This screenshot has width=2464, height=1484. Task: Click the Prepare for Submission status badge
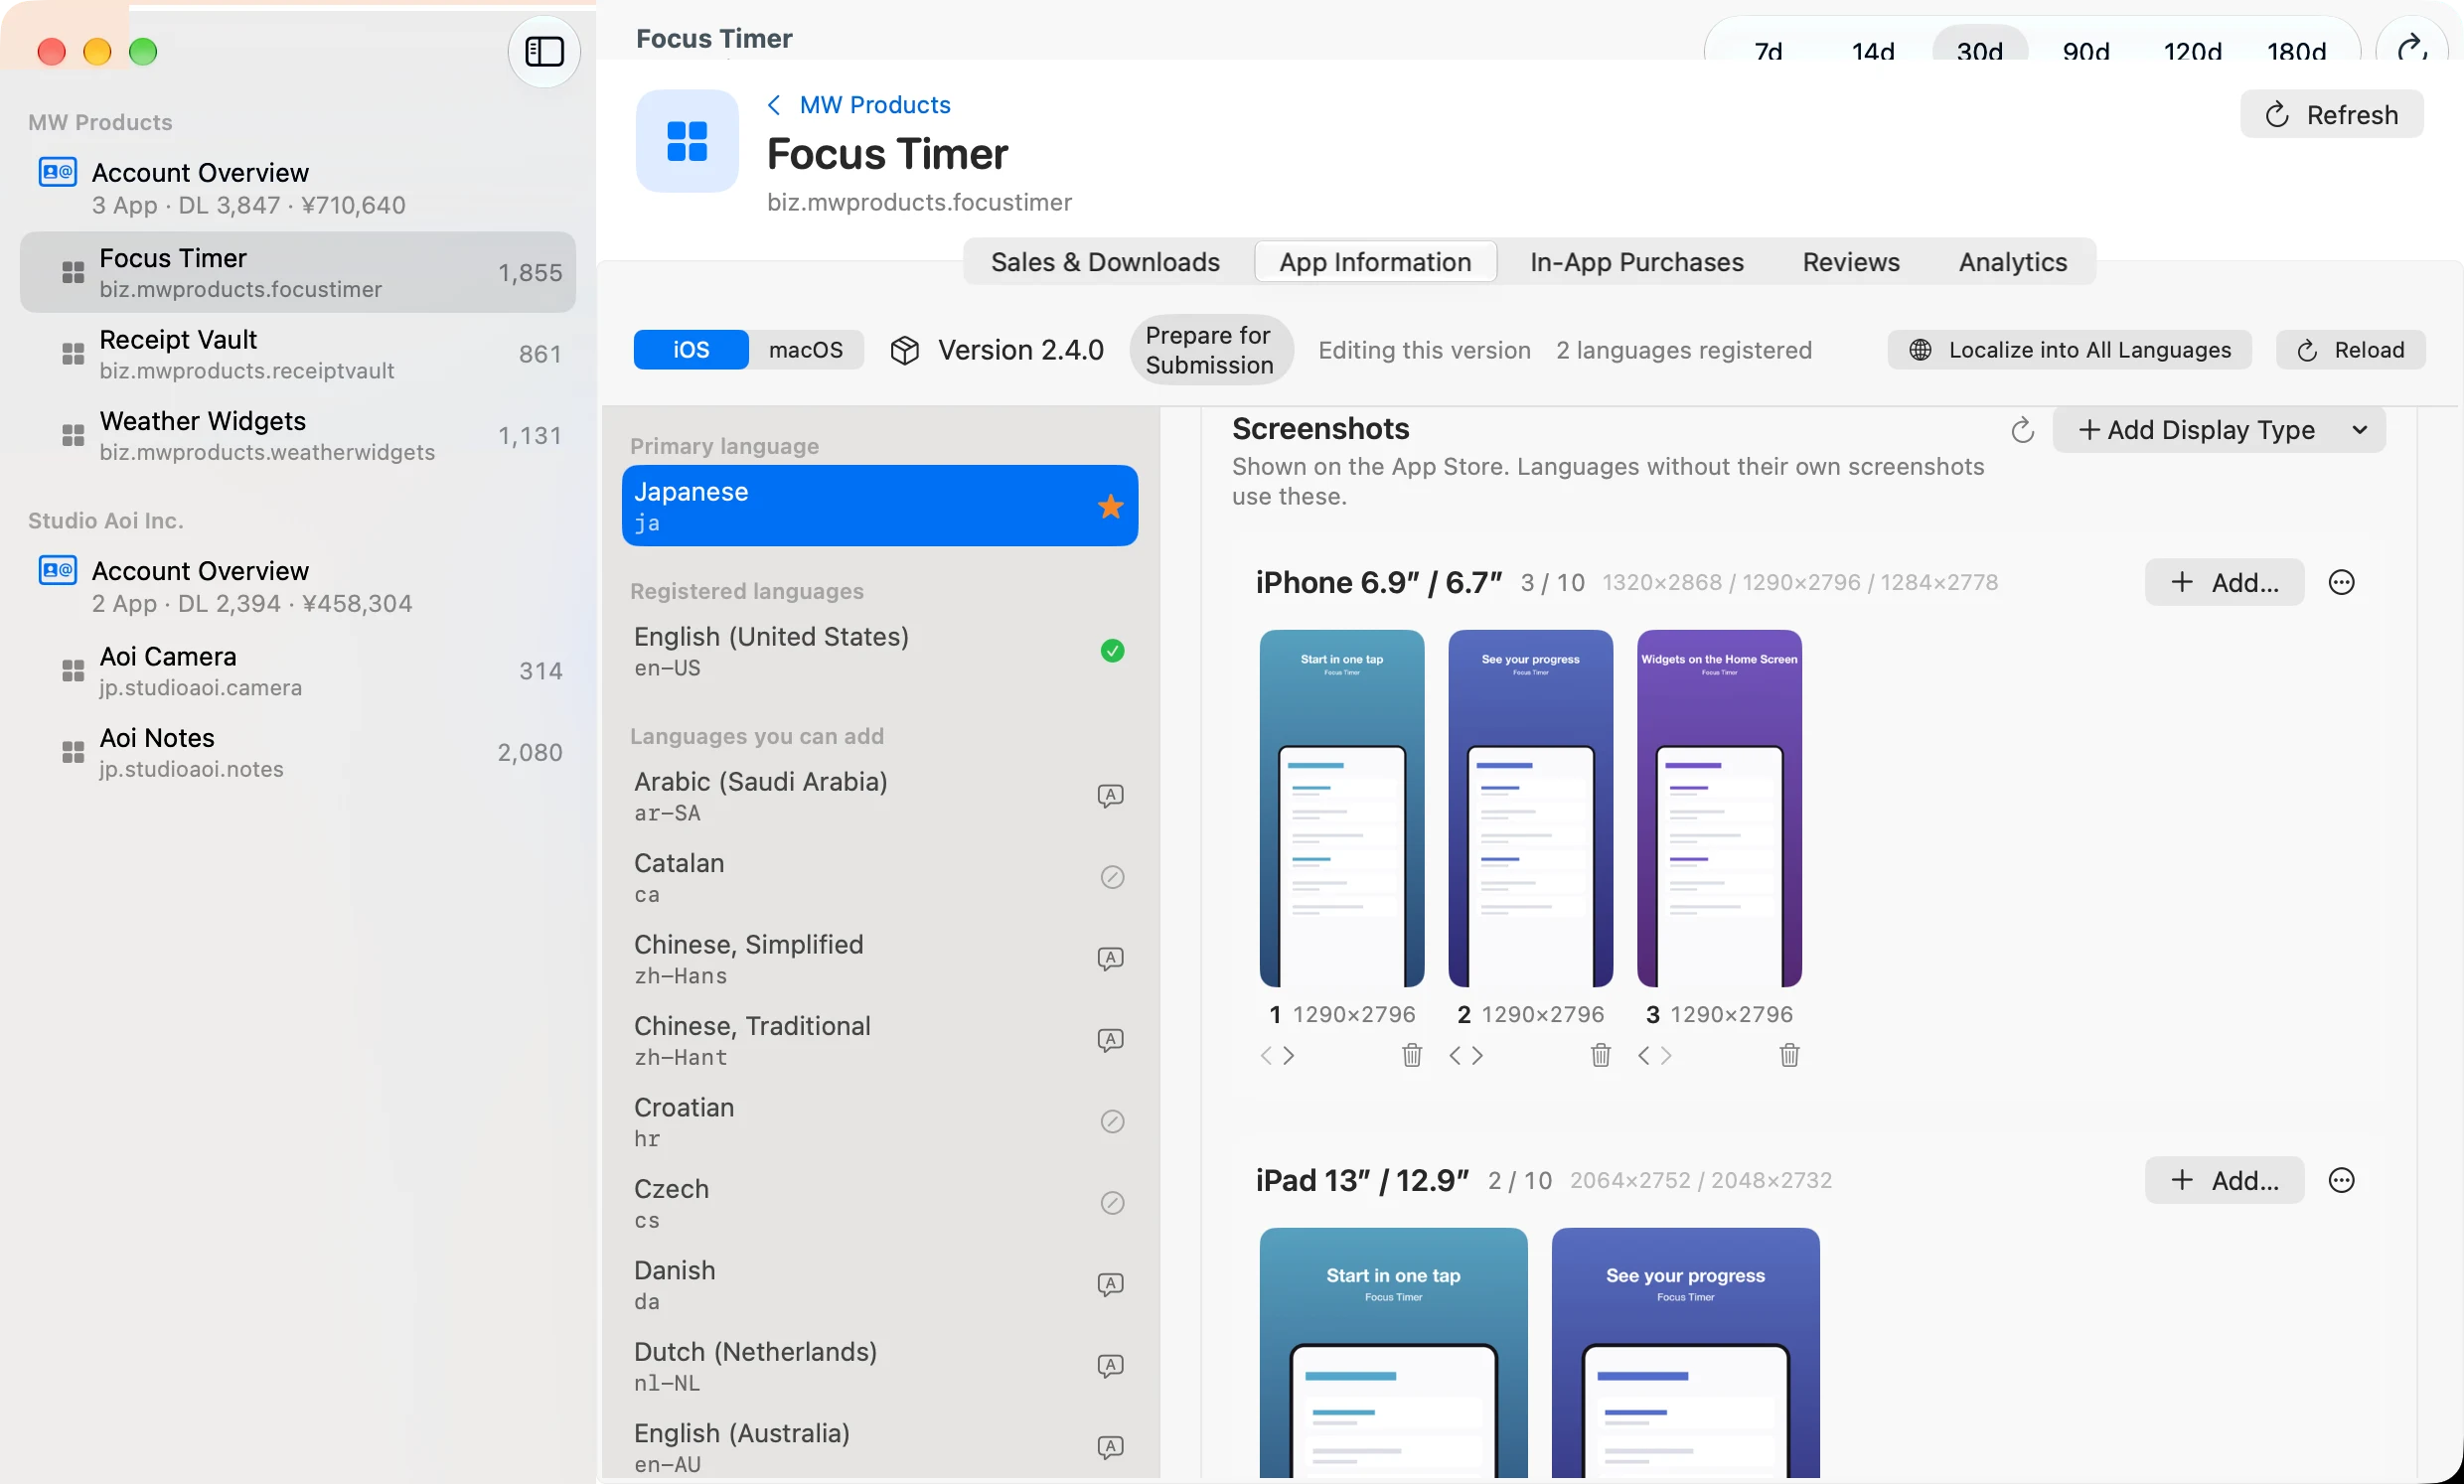coord(1211,350)
